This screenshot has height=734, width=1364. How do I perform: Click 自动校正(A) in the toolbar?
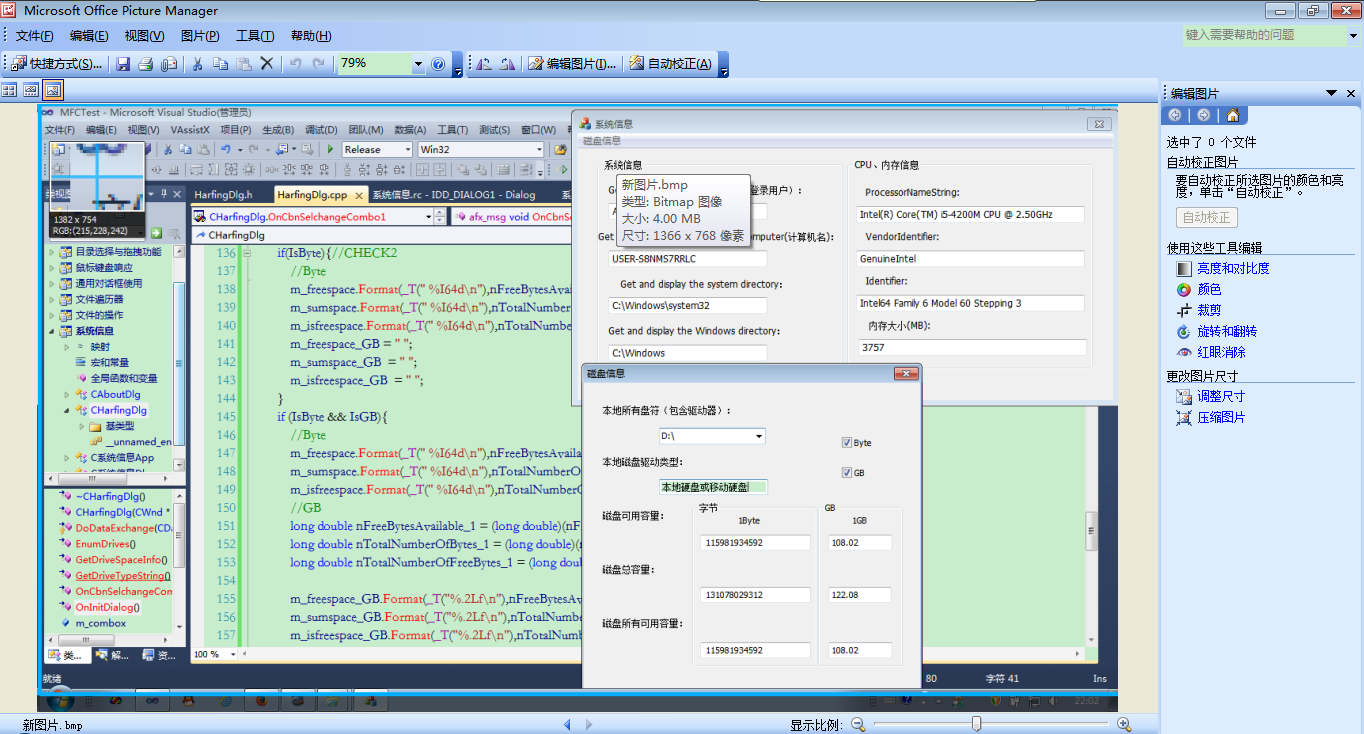click(671, 64)
